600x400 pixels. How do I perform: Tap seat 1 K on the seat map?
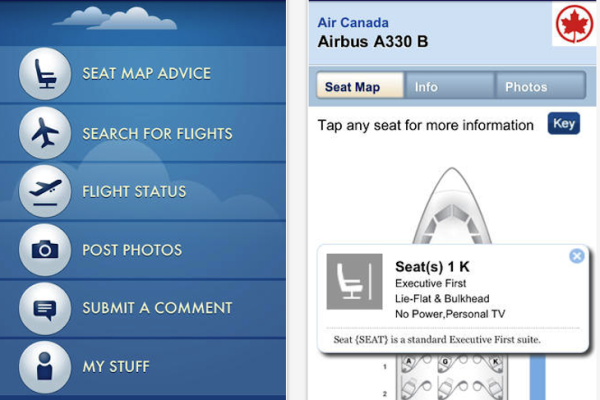point(496,362)
